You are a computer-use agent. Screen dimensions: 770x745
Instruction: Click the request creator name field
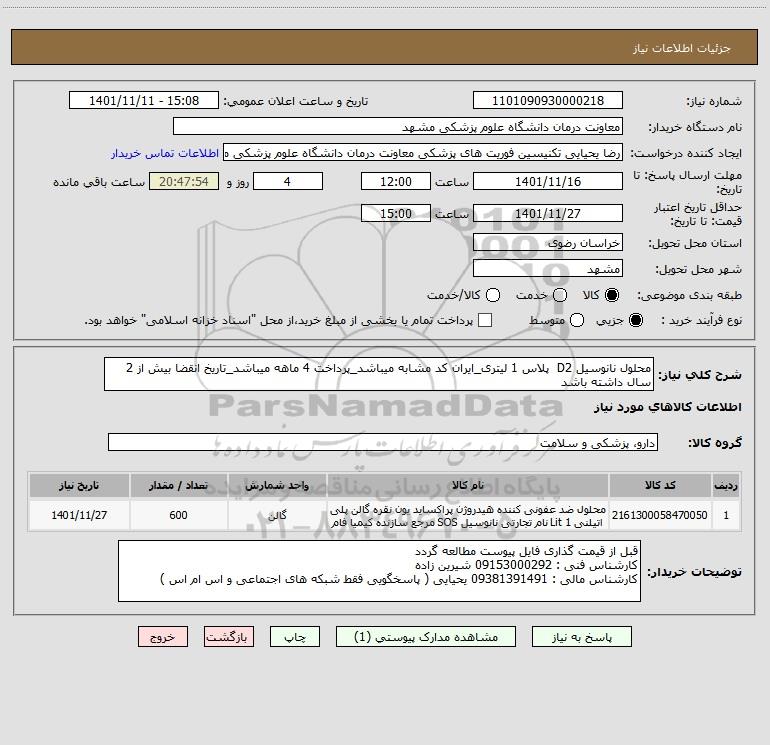click(x=423, y=153)
